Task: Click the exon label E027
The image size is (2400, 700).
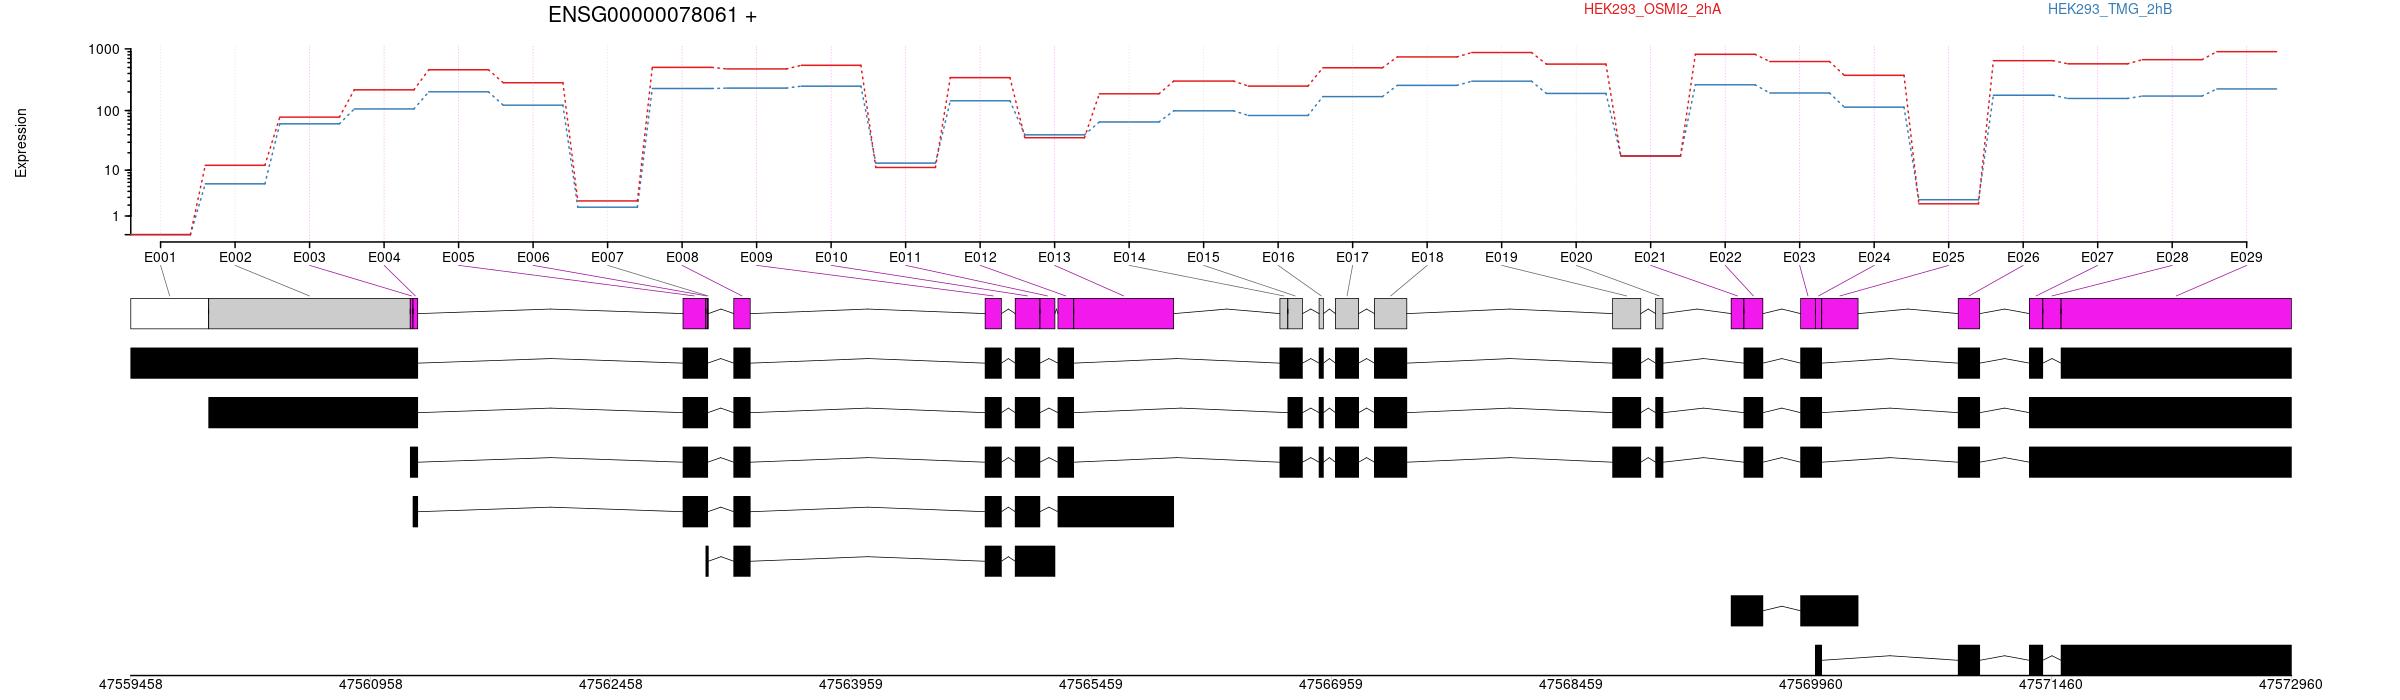Action: click(x=2097, y=257)
